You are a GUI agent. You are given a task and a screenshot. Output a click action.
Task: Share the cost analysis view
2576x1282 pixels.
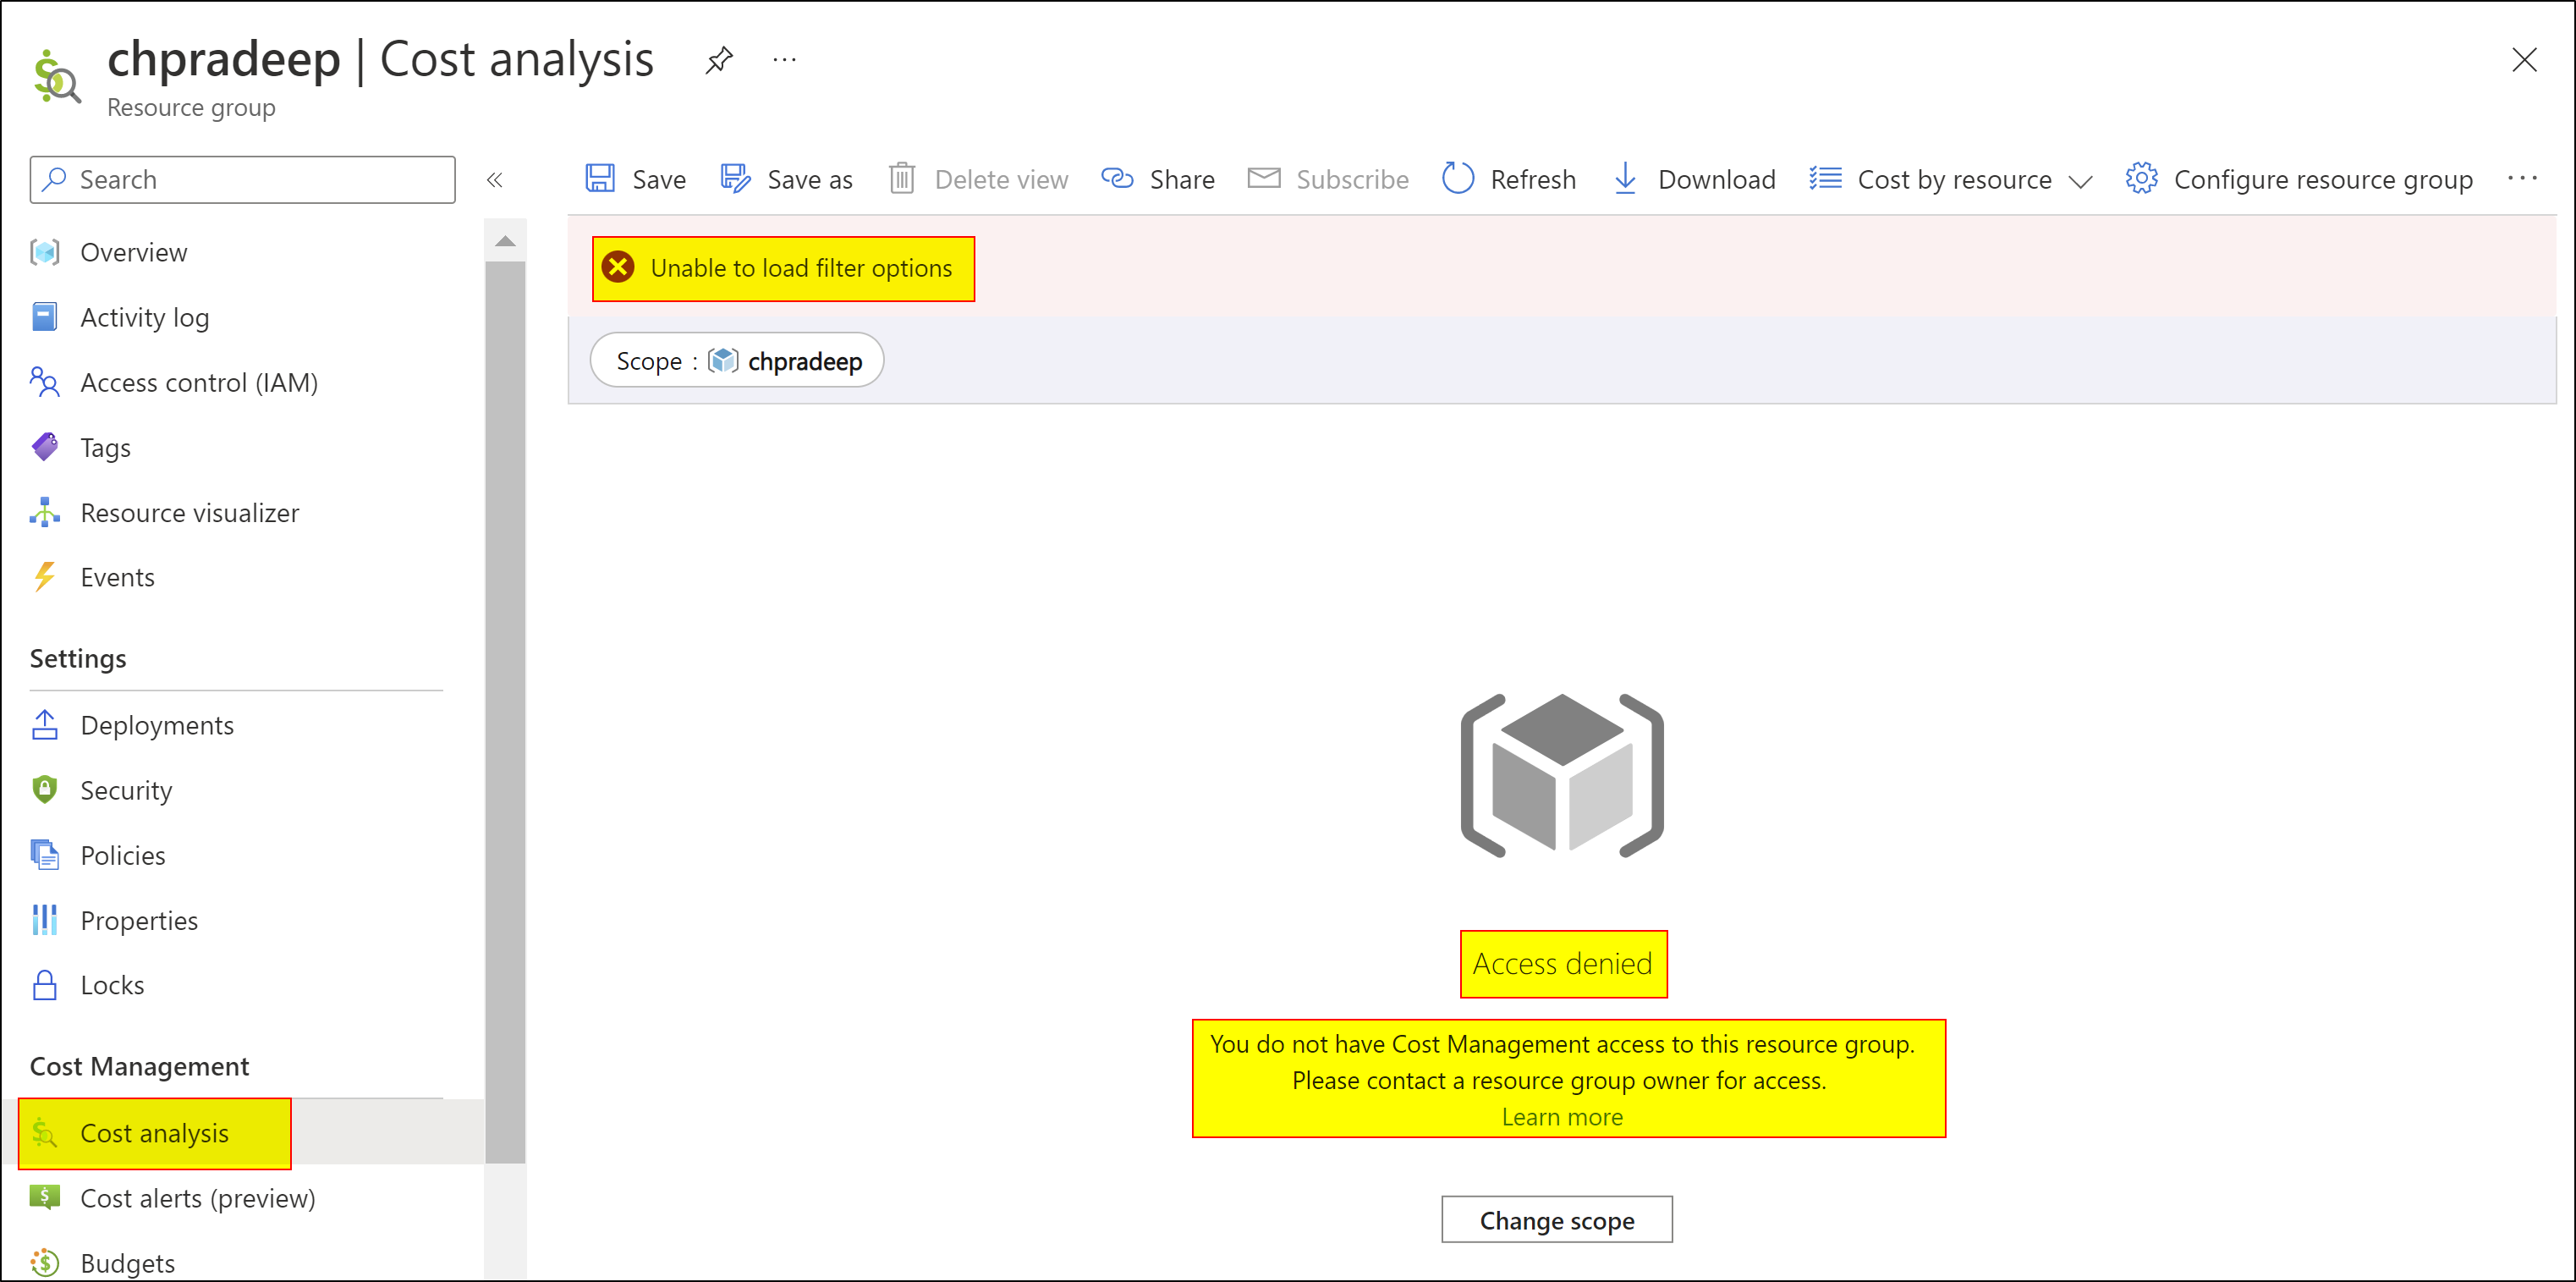[1158, 179]
